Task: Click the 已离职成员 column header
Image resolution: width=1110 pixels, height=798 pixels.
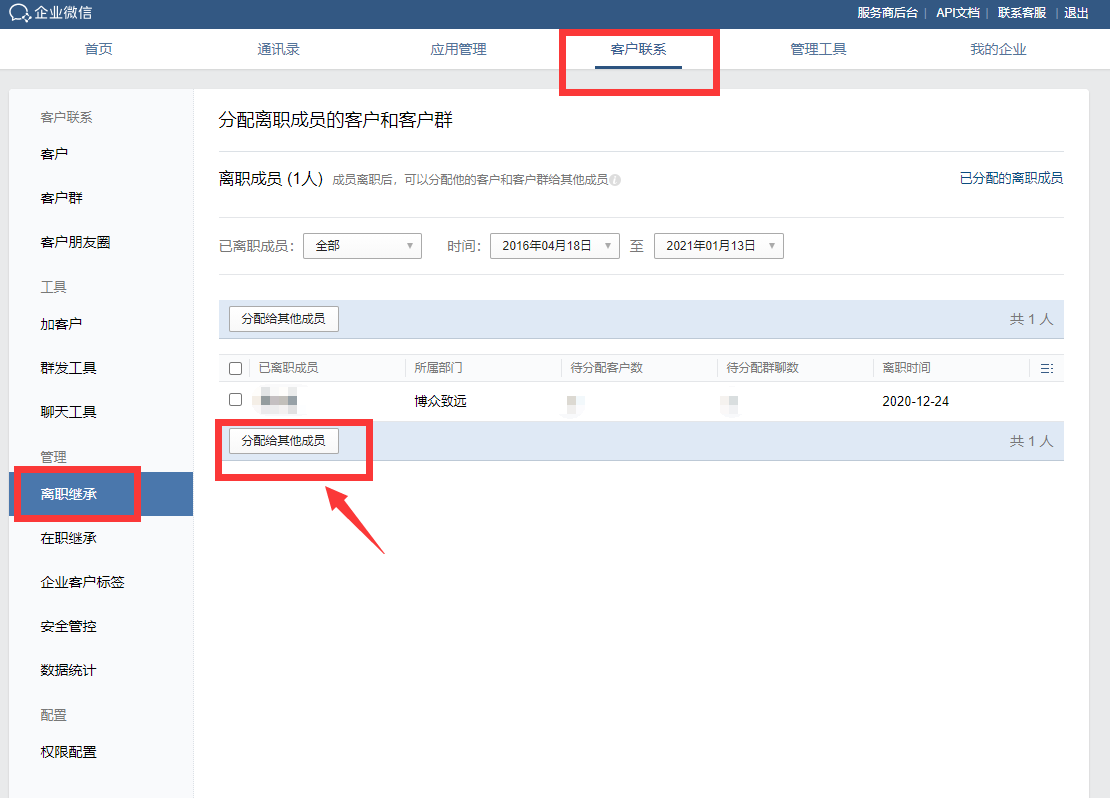Action: pyautogui.click(x=288, y=367)
